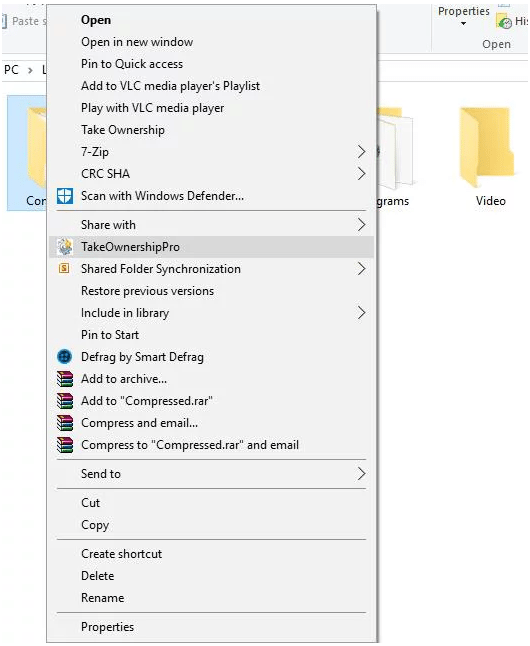Choose Scan with Windows Defender

point(211,196)
